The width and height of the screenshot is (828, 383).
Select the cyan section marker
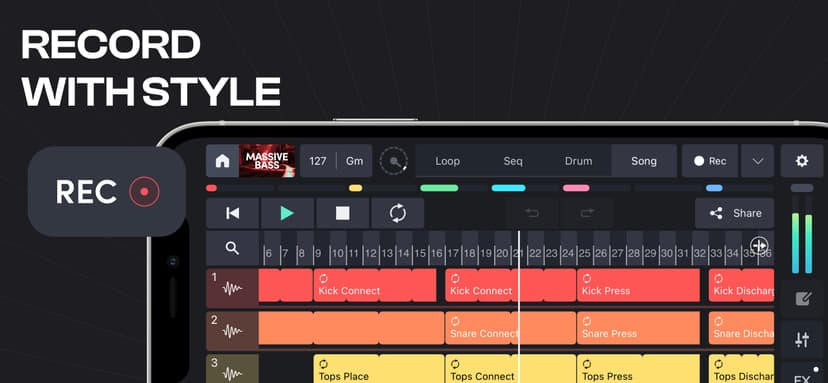pyautogui.click(x=509, y=188)
